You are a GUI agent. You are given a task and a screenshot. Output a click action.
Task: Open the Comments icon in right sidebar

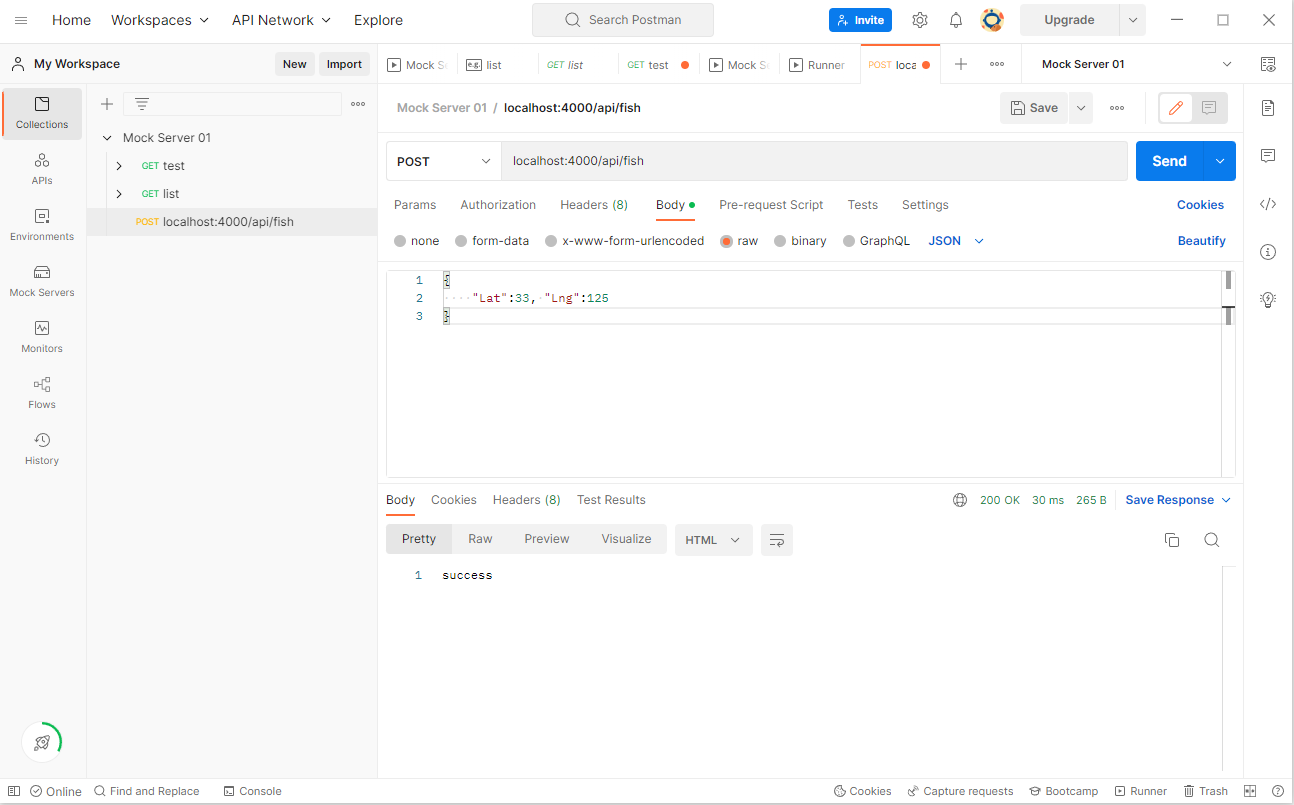coord(1268,155)
